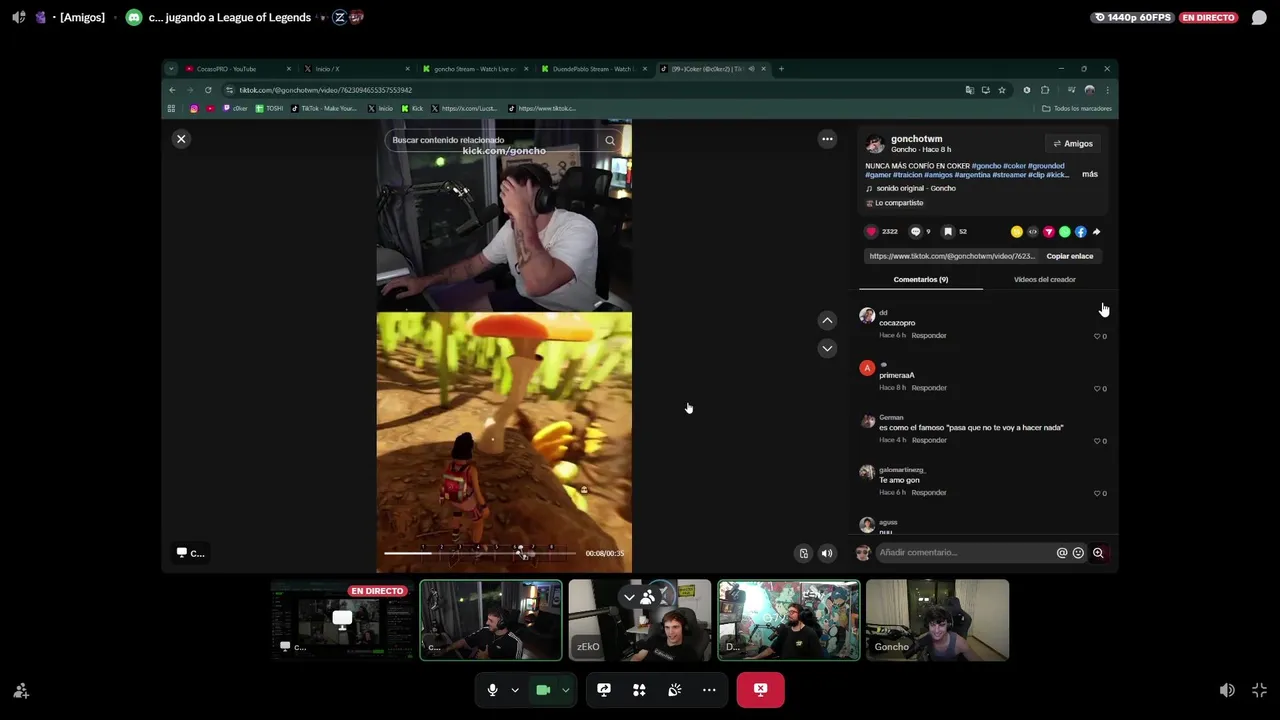Collapse participants row with chevron arrow
The width and height of the screenshot is (1280, 720).
(x=629, y=598)
